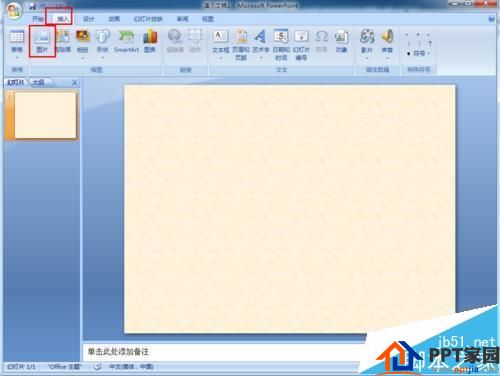This screenshot has height=376, width=500.
Task: Open the Review (审阅) ribbon tab
Action: coord(182,19)
